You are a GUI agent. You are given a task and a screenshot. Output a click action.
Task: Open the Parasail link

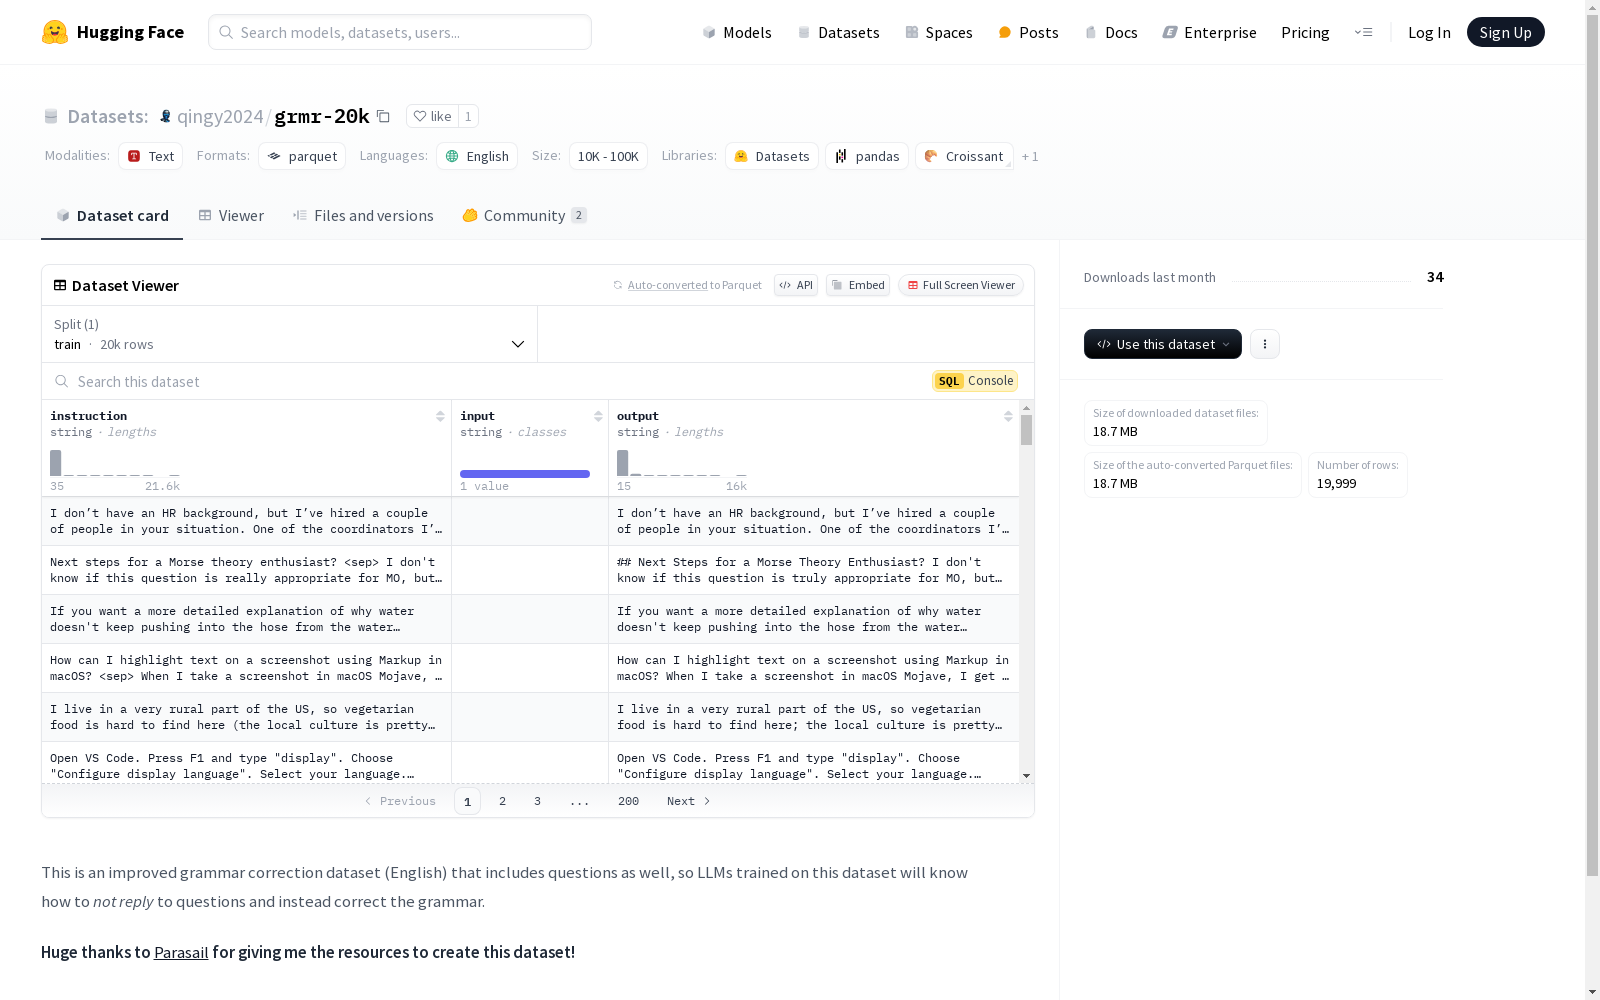pos(181,952)
